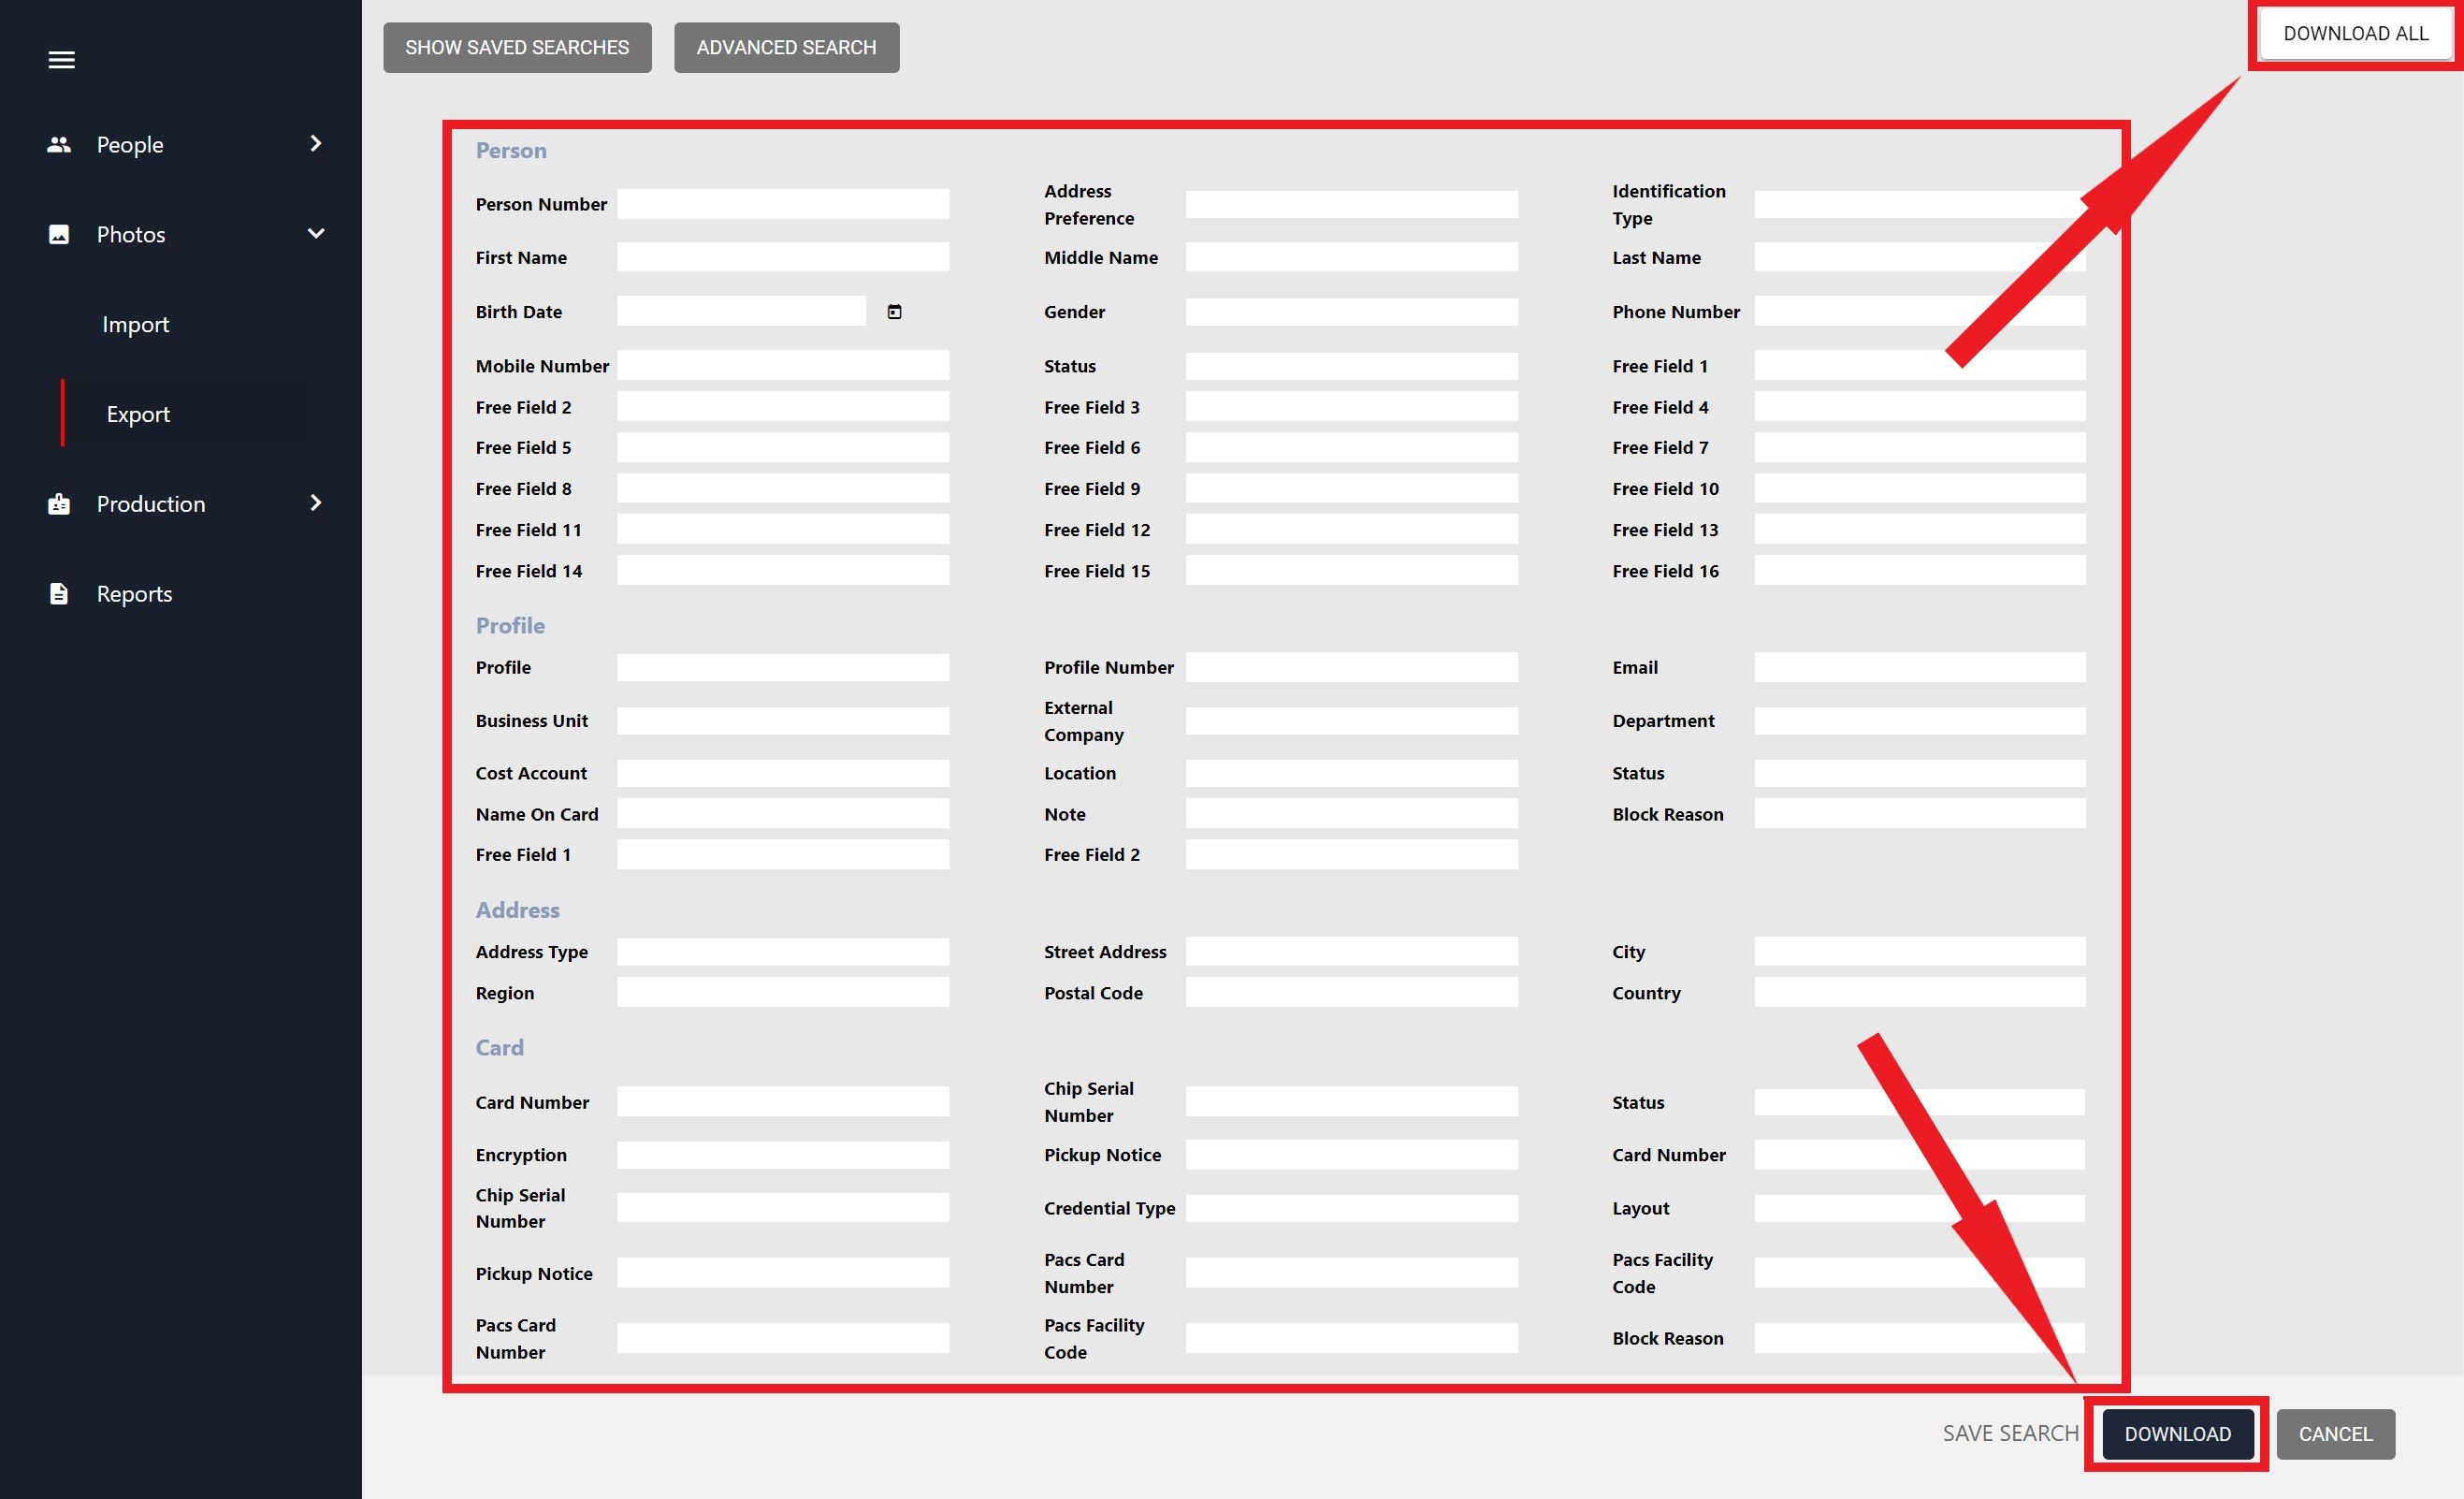The height and width of the screenshot is (1499, 2464).
Task: Focus the Gender input field
Action: click(x=1351, y=312)
